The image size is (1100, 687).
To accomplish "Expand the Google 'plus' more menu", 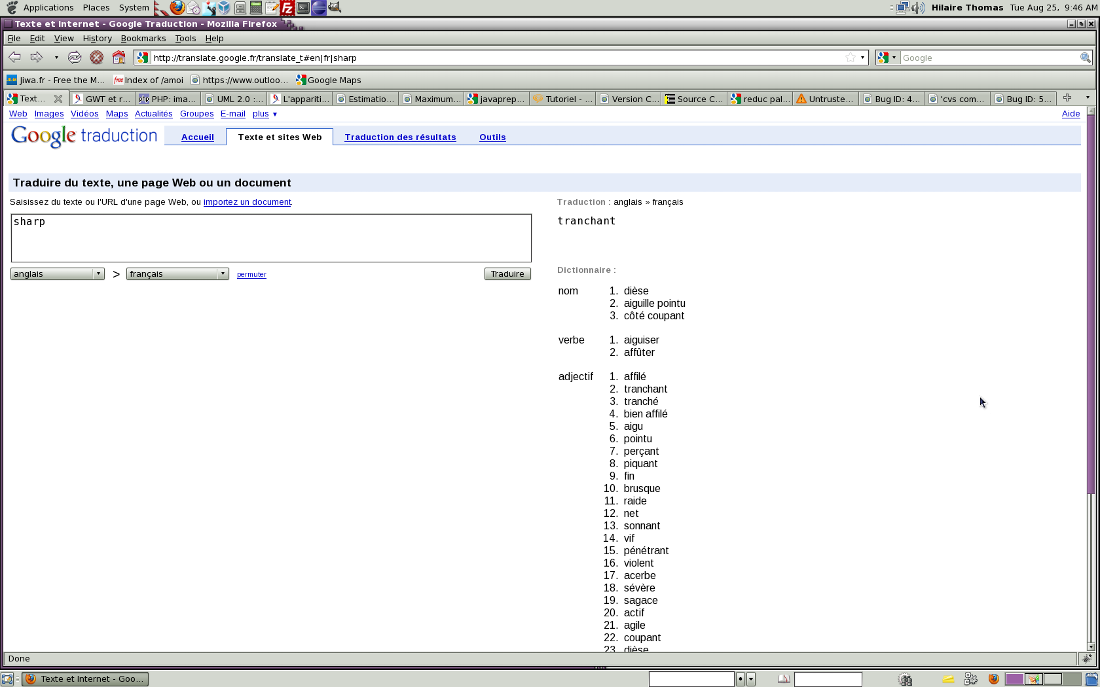I will pyautogui.click(x=264, y=114).
